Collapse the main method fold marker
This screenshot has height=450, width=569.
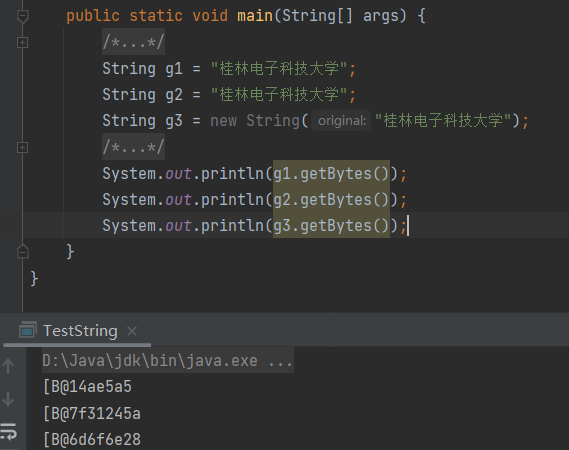click(22, 16)
